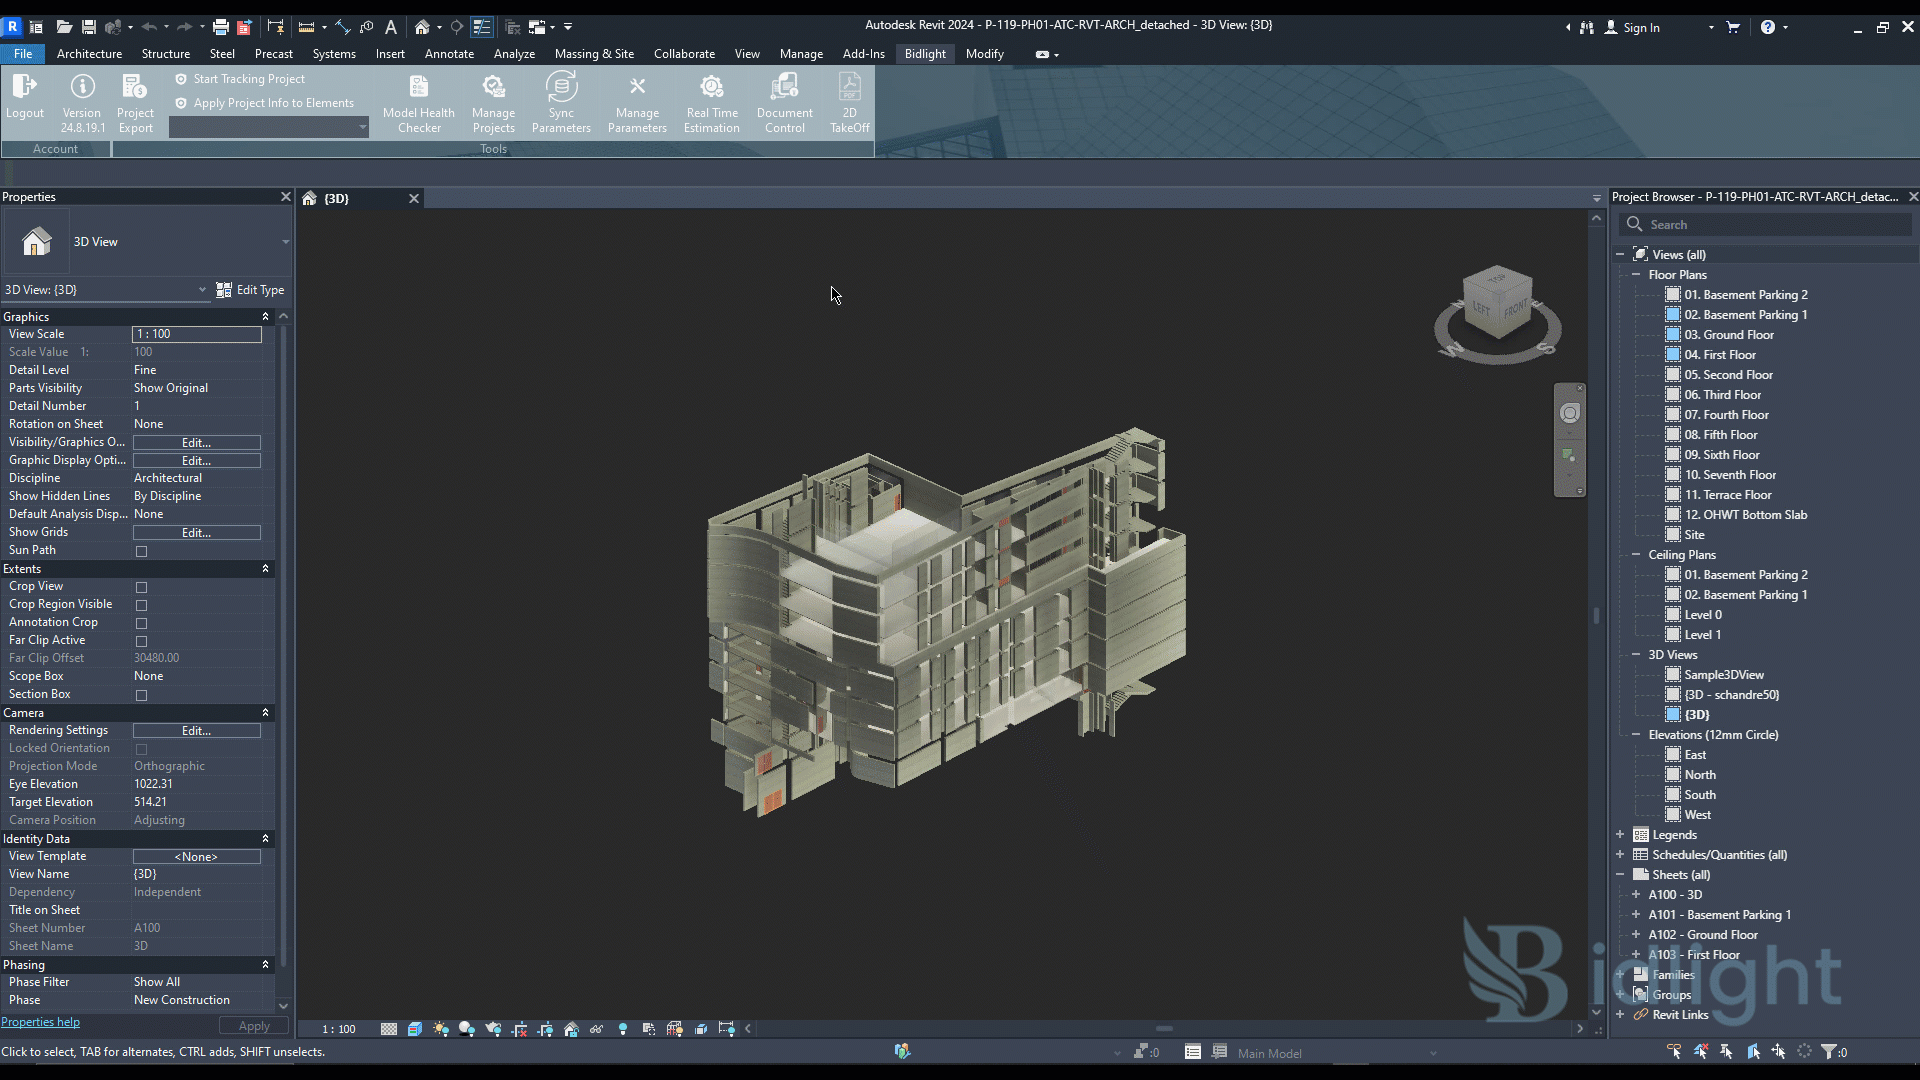Open the Massing and Site menu
1920x1080 pixels.
[x=593, y=53]
